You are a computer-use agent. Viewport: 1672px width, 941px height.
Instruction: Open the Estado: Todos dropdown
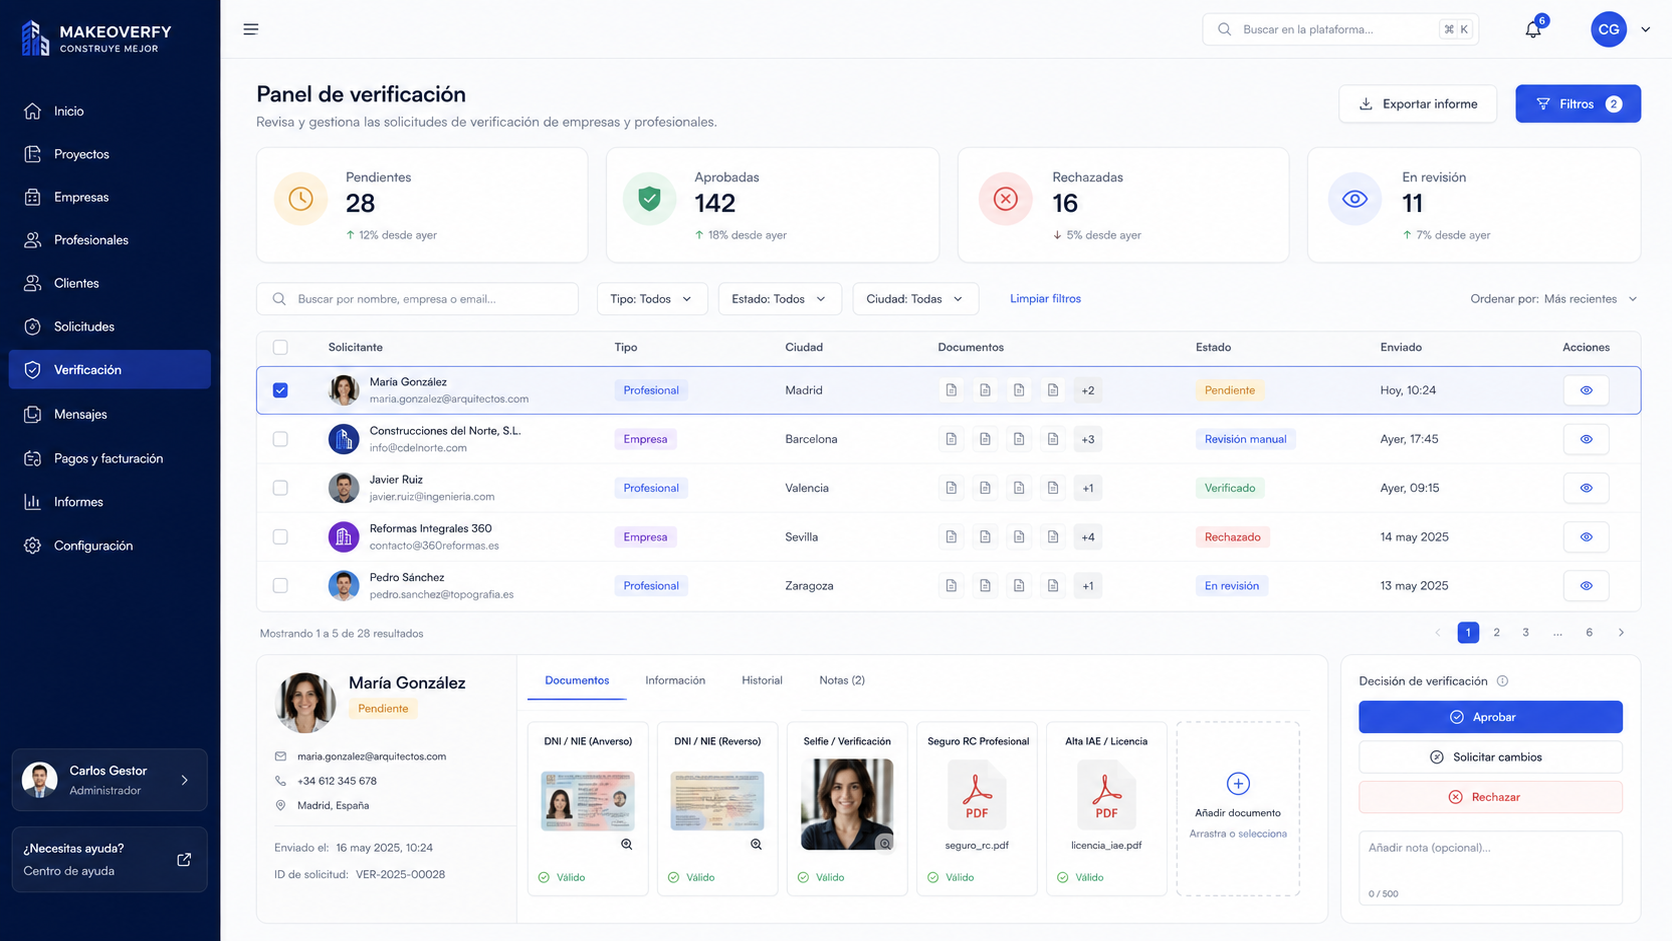pos(780,299)
